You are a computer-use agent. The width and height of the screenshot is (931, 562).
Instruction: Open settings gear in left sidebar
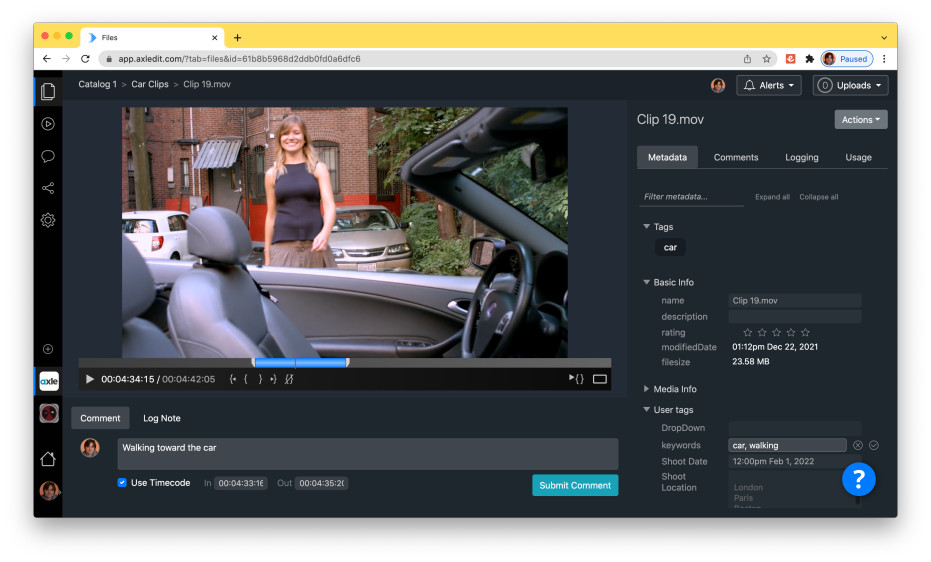48,220
